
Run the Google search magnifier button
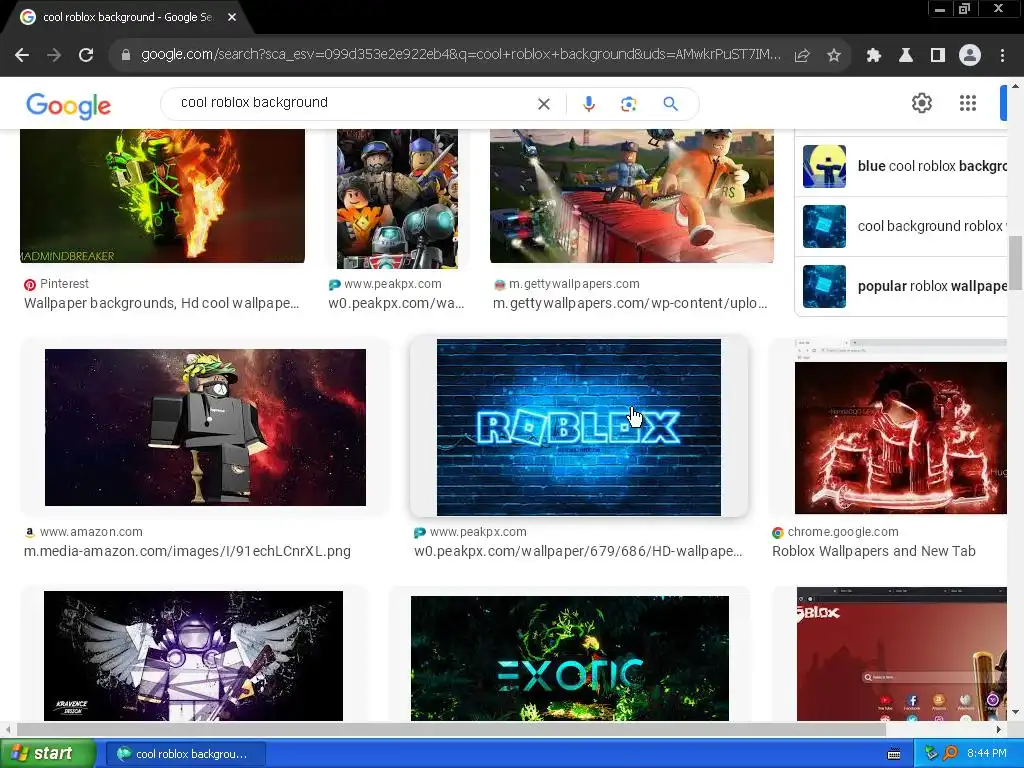[x=670, y=104]
